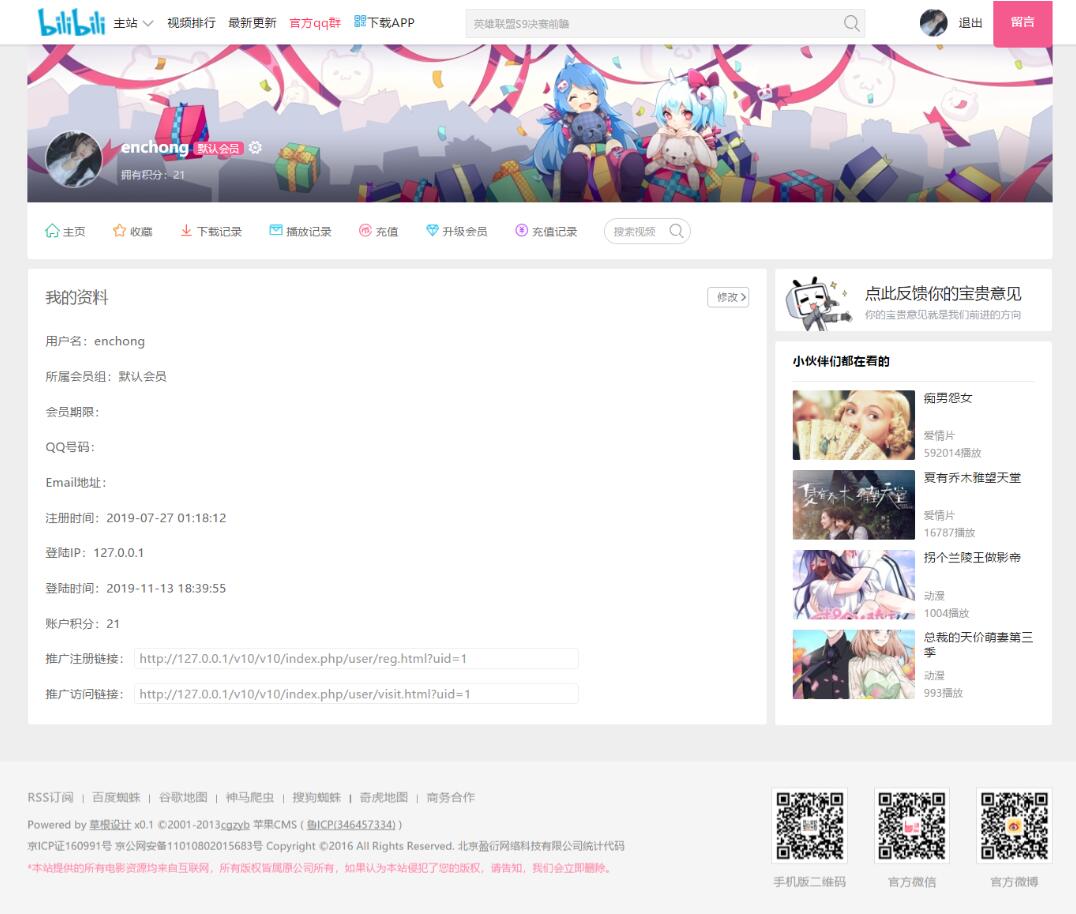Click the 搜狗蜘蛛 footer link
The width and height of the screenshot is (1076, 914).
(x=316, y=797)
